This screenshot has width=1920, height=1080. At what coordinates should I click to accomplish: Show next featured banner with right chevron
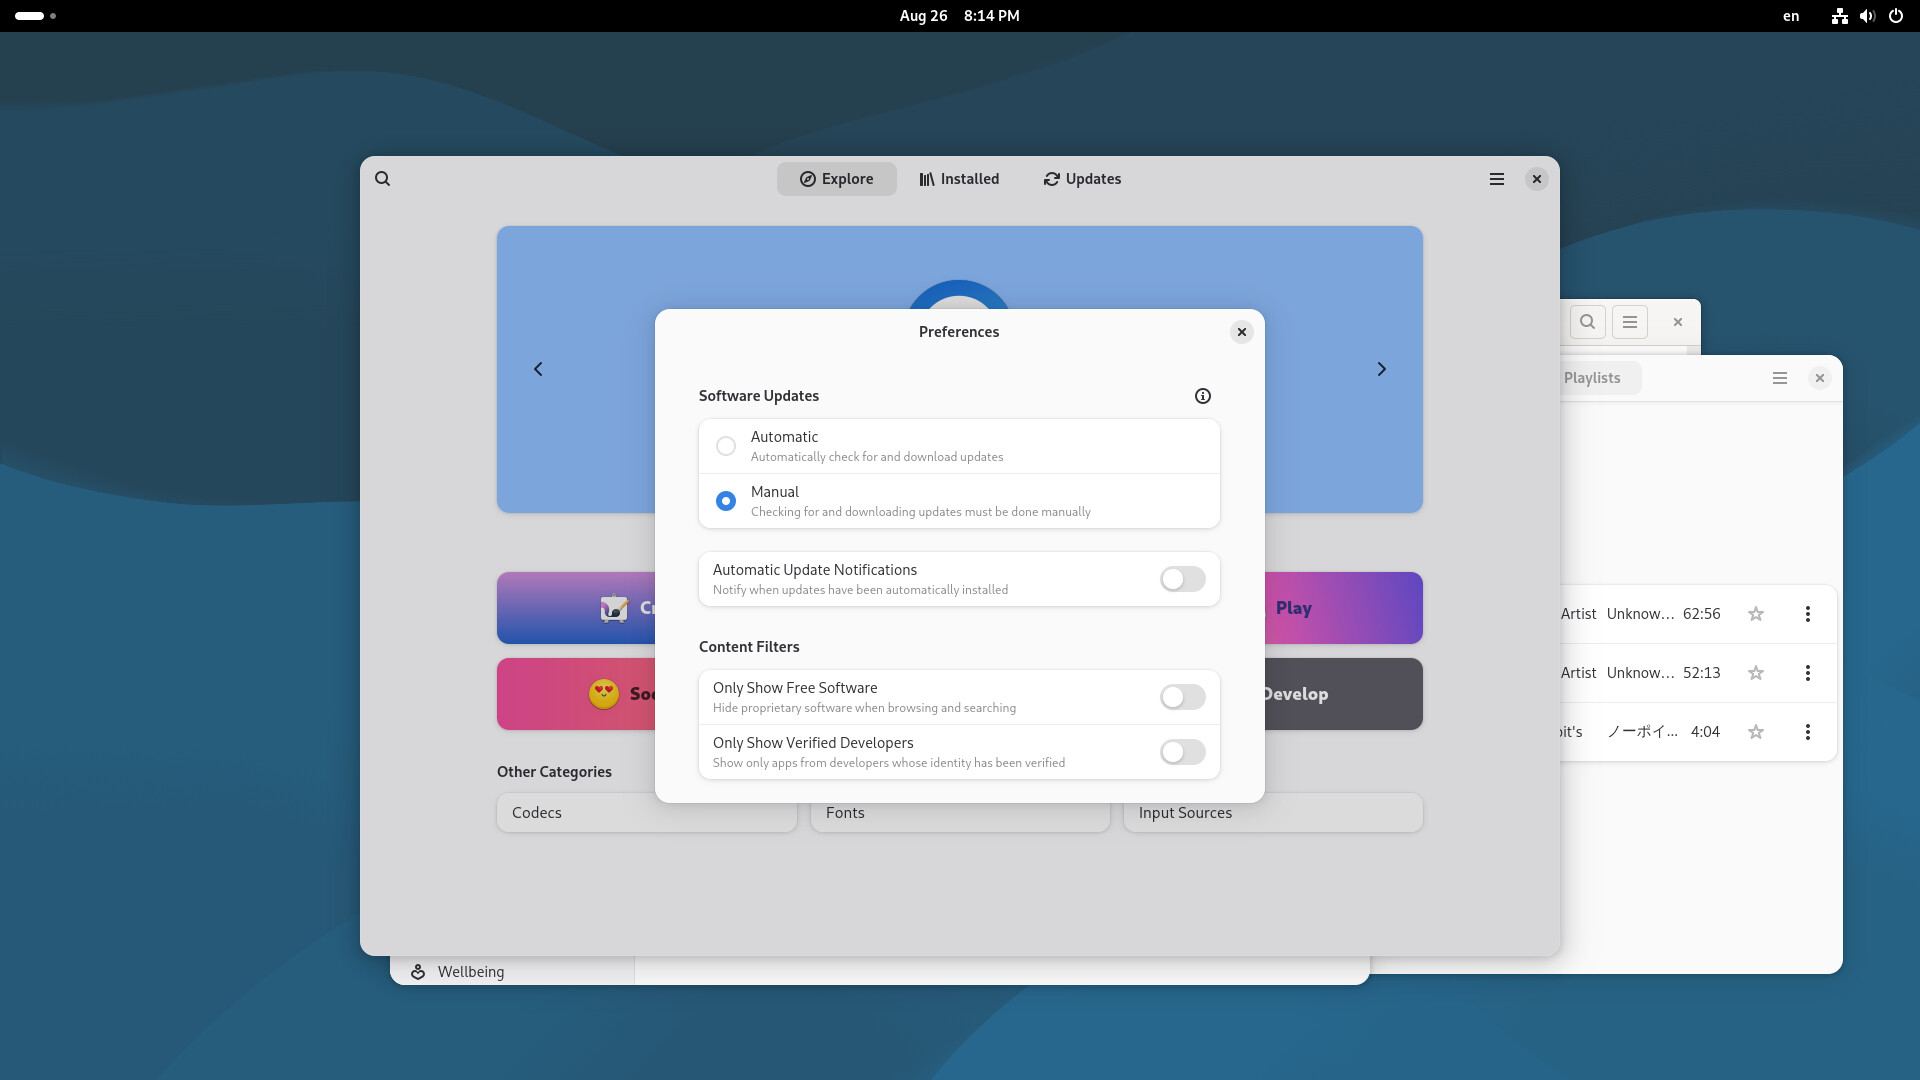pos(1381,369)
